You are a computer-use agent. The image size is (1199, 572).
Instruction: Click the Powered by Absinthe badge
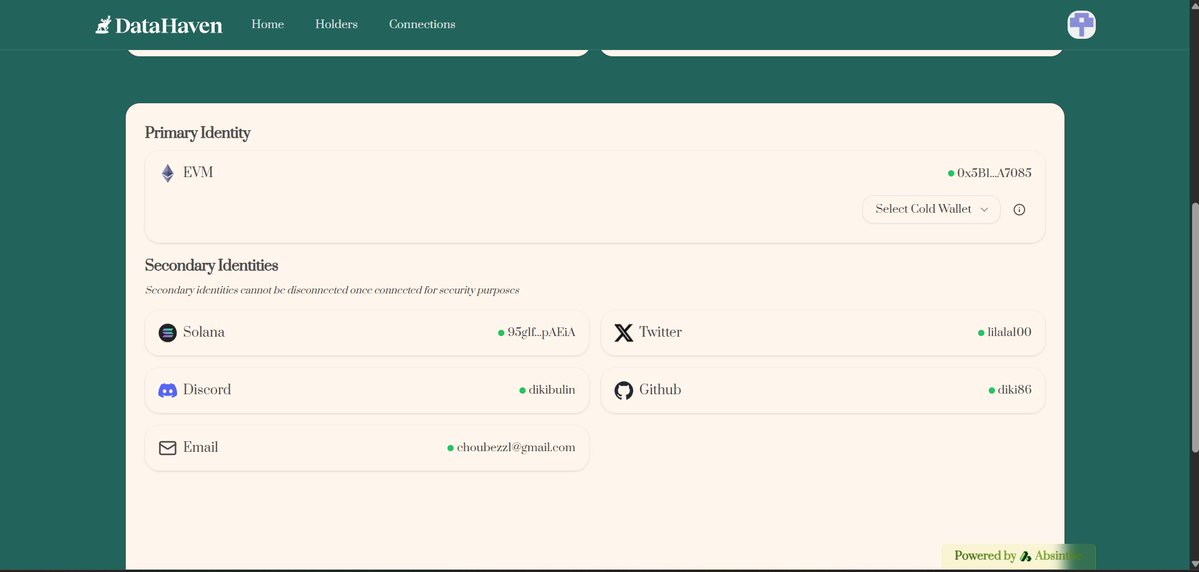[x=1019, y=556]
